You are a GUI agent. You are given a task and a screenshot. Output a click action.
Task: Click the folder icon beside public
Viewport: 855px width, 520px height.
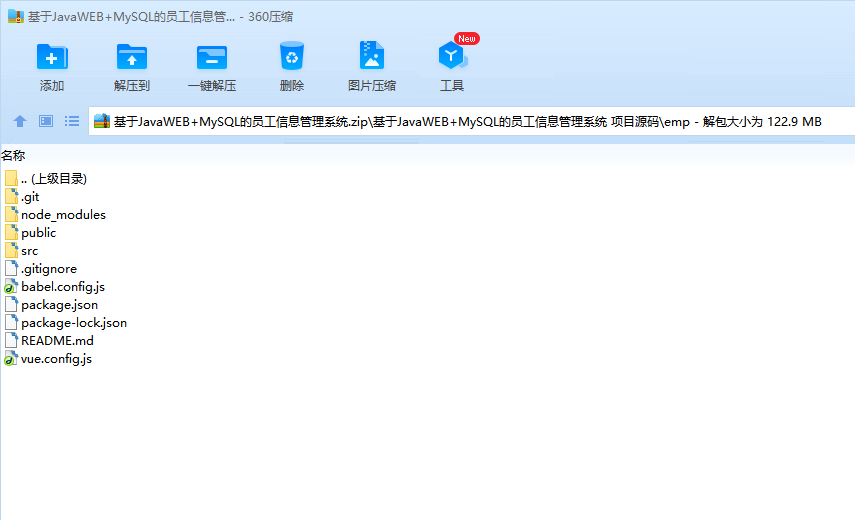pyautogui.click(x=11, y=232)
